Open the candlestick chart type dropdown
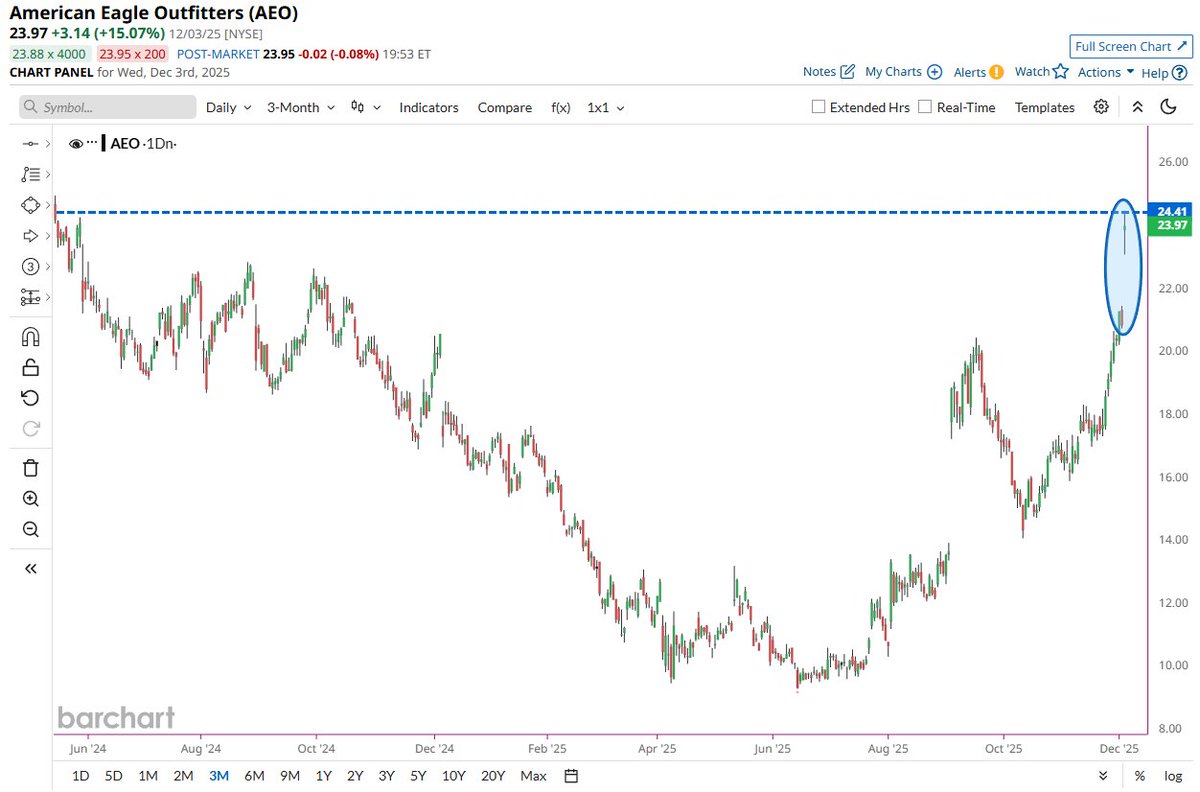This screenshot has height=792, width=1200. coord(366,107)
